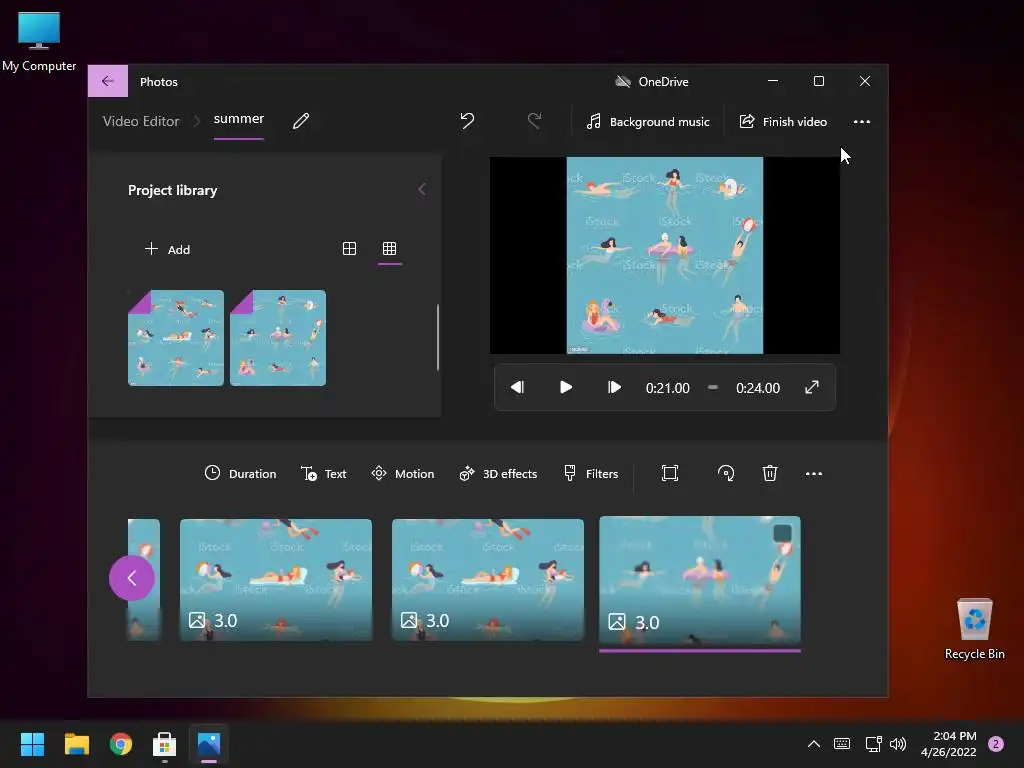1024x768 pixels.
Task: Launch Chrome from the taskbar
Action: pyautogui.click(x=121, y=744)
